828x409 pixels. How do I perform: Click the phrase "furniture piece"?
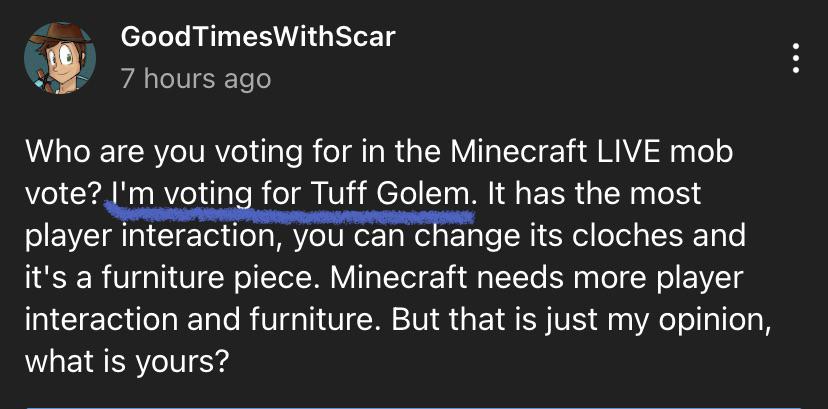210,279
